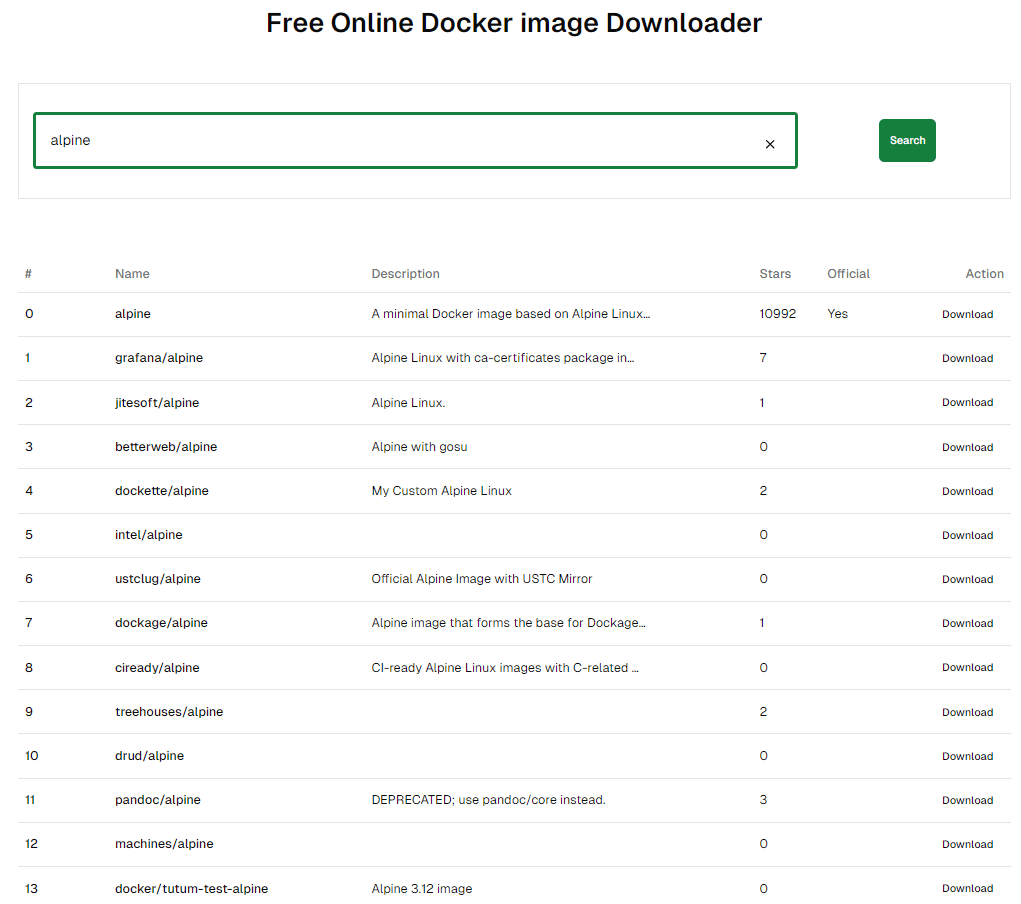Download the official alpine image
Image resolution: width=1021 pixels, height=904 pixels.
click(967, 314)
